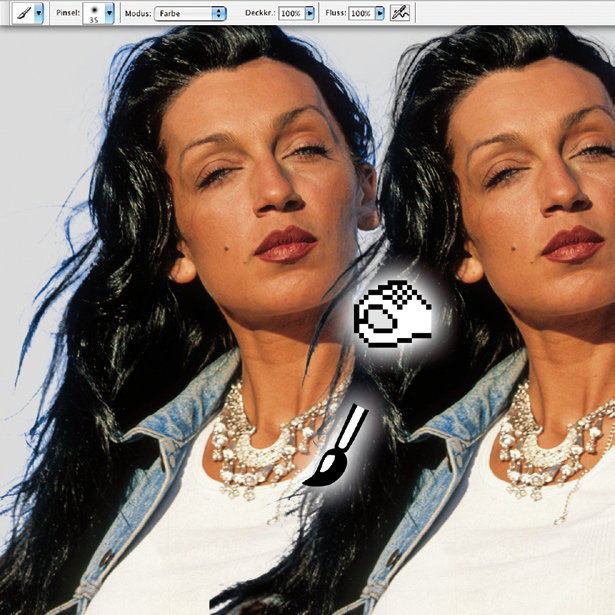Open the Deckkr. opacity slider arrow
This screenshot has width=615, height=615.
[310, 14]
